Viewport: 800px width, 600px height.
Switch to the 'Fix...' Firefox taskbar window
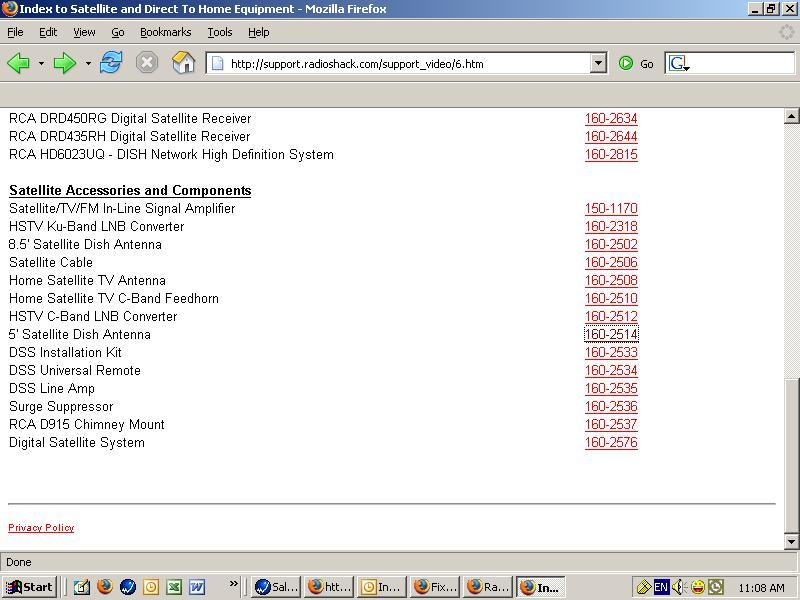click(x=435, y=587)
